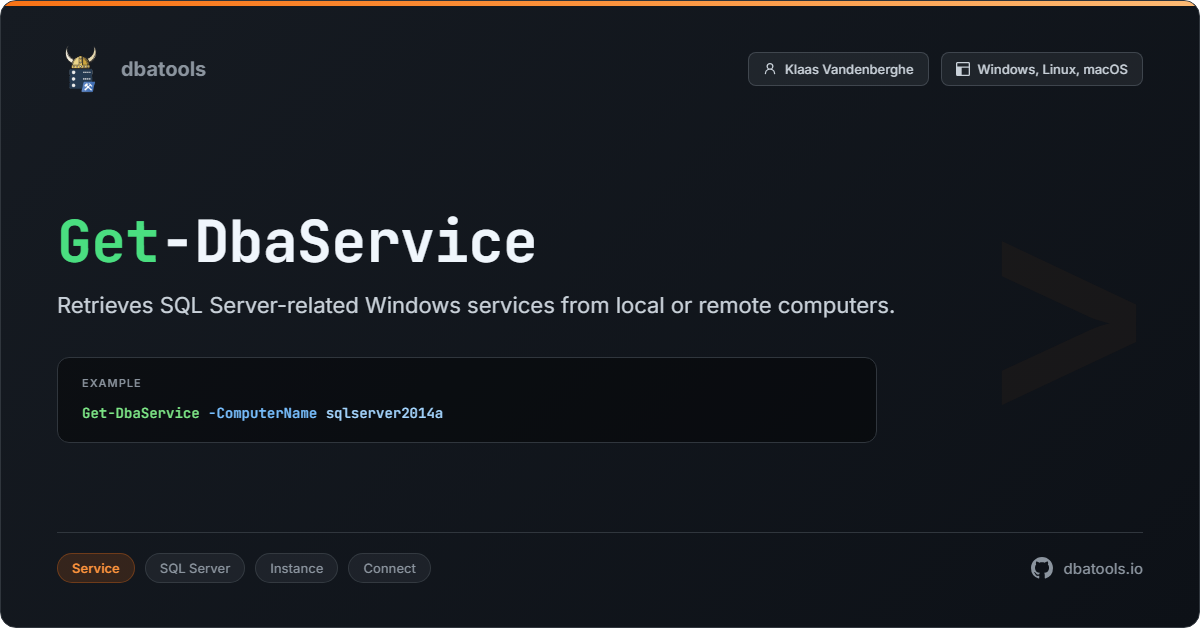Click the Get-DbaService page heading
Screen dimensions: 1200x628
point(297,242)
